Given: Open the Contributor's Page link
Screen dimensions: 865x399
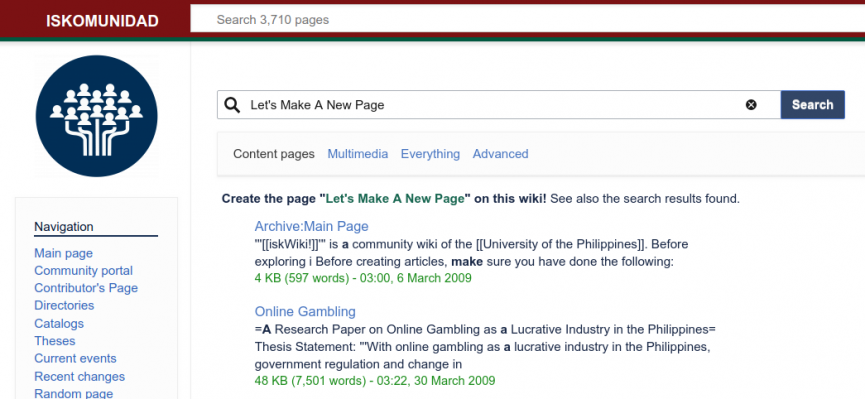Looking at the screenshot, I should click(x=86, y=288).
